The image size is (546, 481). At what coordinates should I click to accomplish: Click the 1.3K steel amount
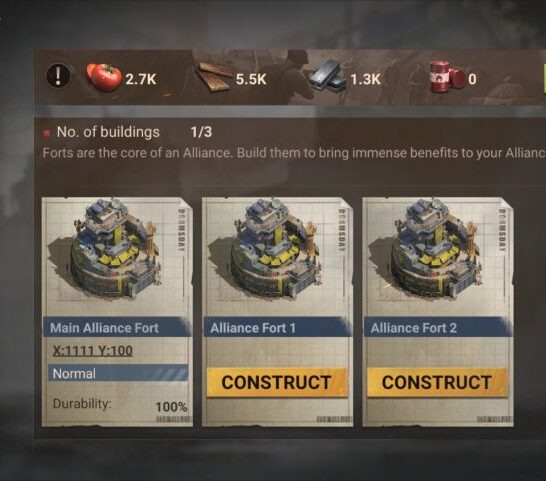(x=365, y=79)
